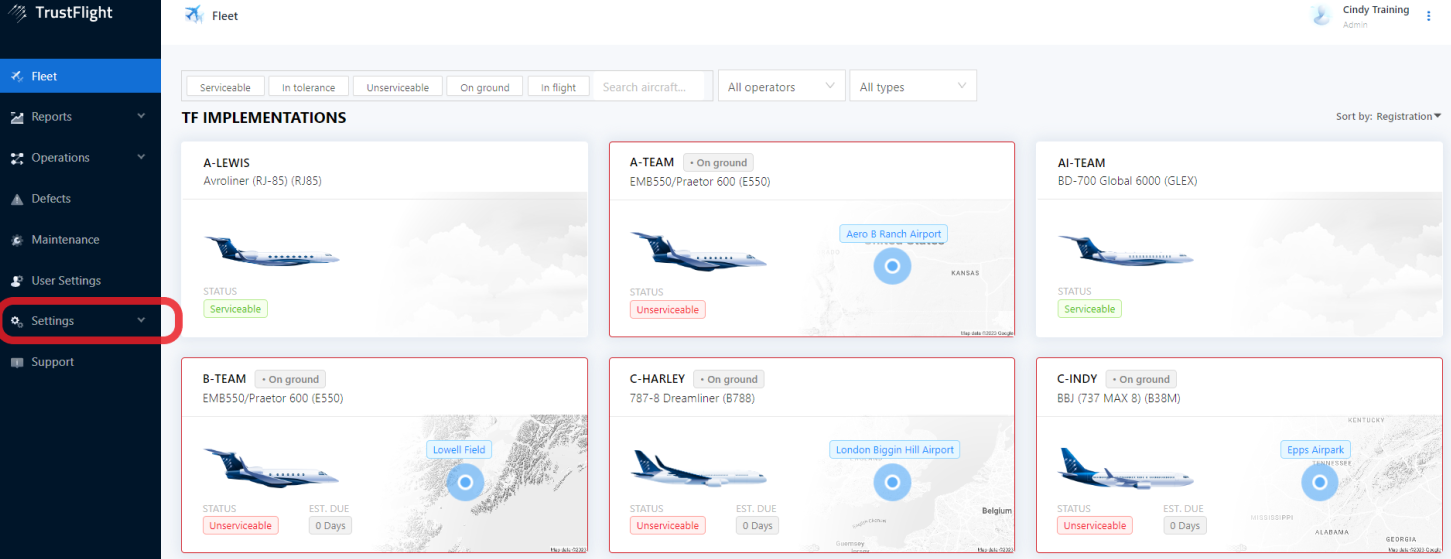Click the Defects warning triangle icon
The image size is (1451, 559).
[17, 199]
